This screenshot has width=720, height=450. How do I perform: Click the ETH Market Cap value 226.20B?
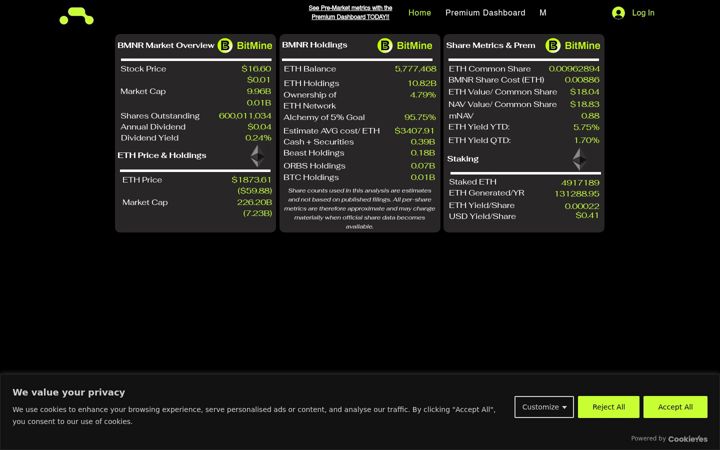254,202
